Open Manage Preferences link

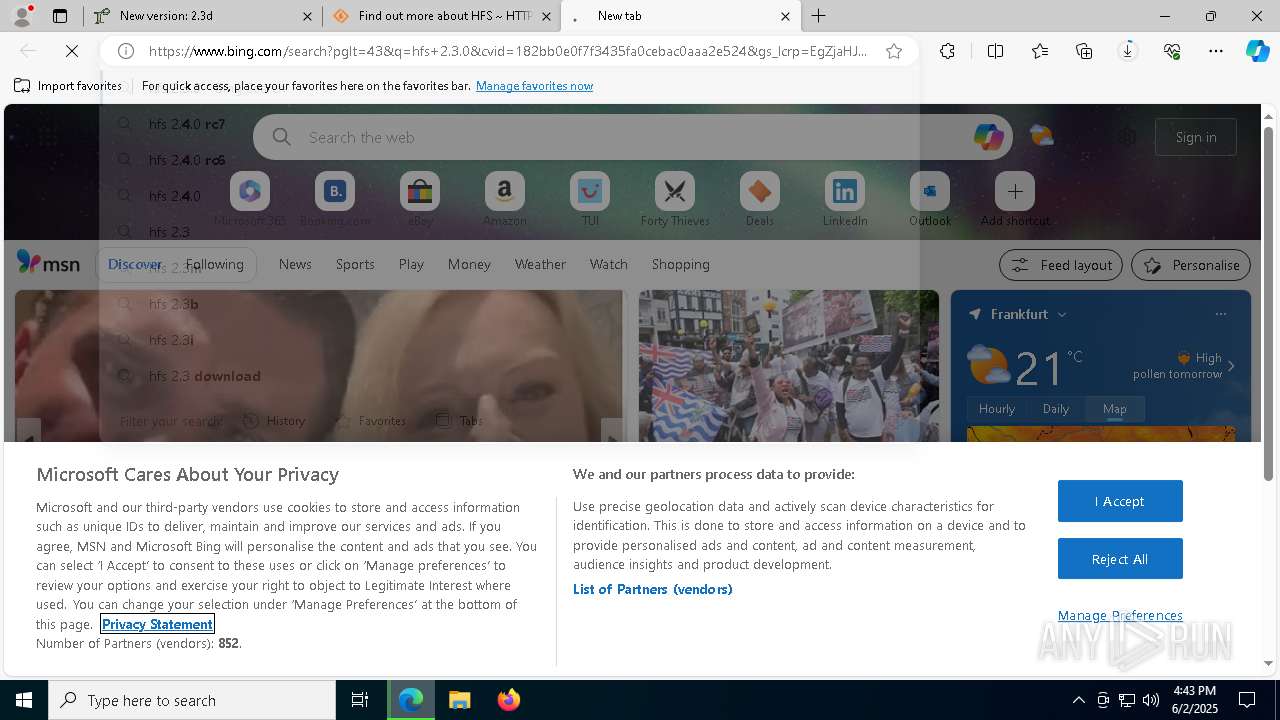tap(1120, 615)
